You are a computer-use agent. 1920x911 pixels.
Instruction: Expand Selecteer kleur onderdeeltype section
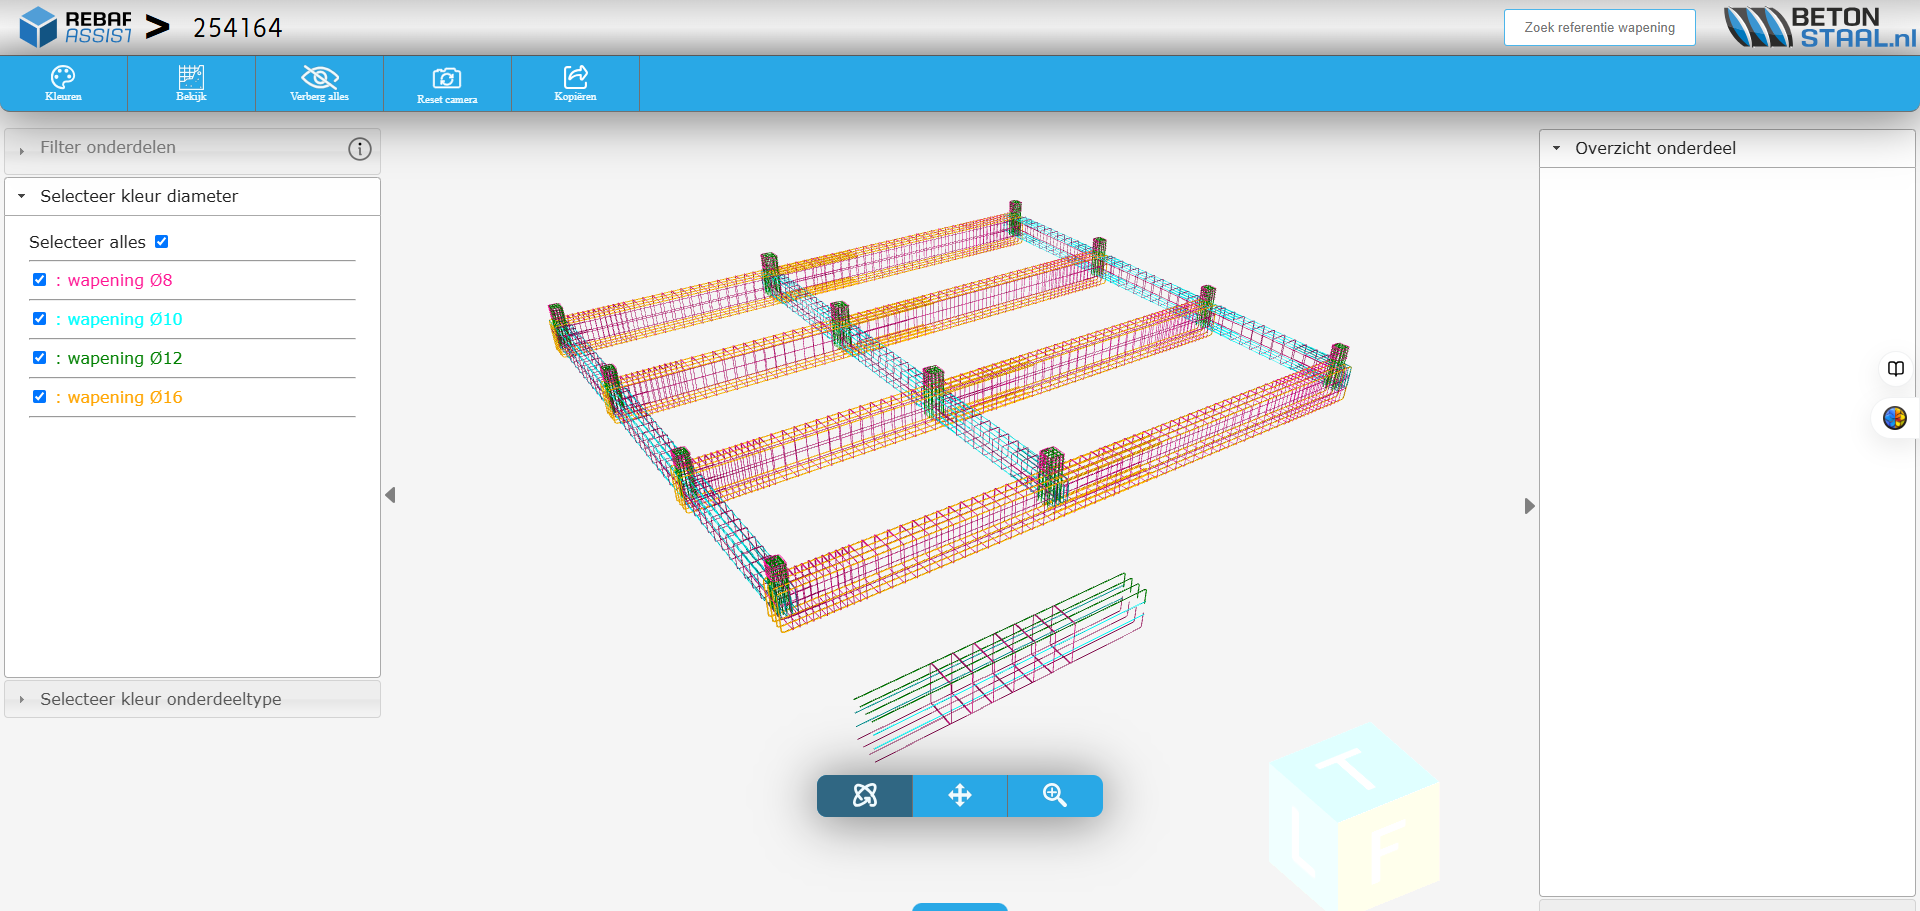pyautogui.click(x=160, y=699)
